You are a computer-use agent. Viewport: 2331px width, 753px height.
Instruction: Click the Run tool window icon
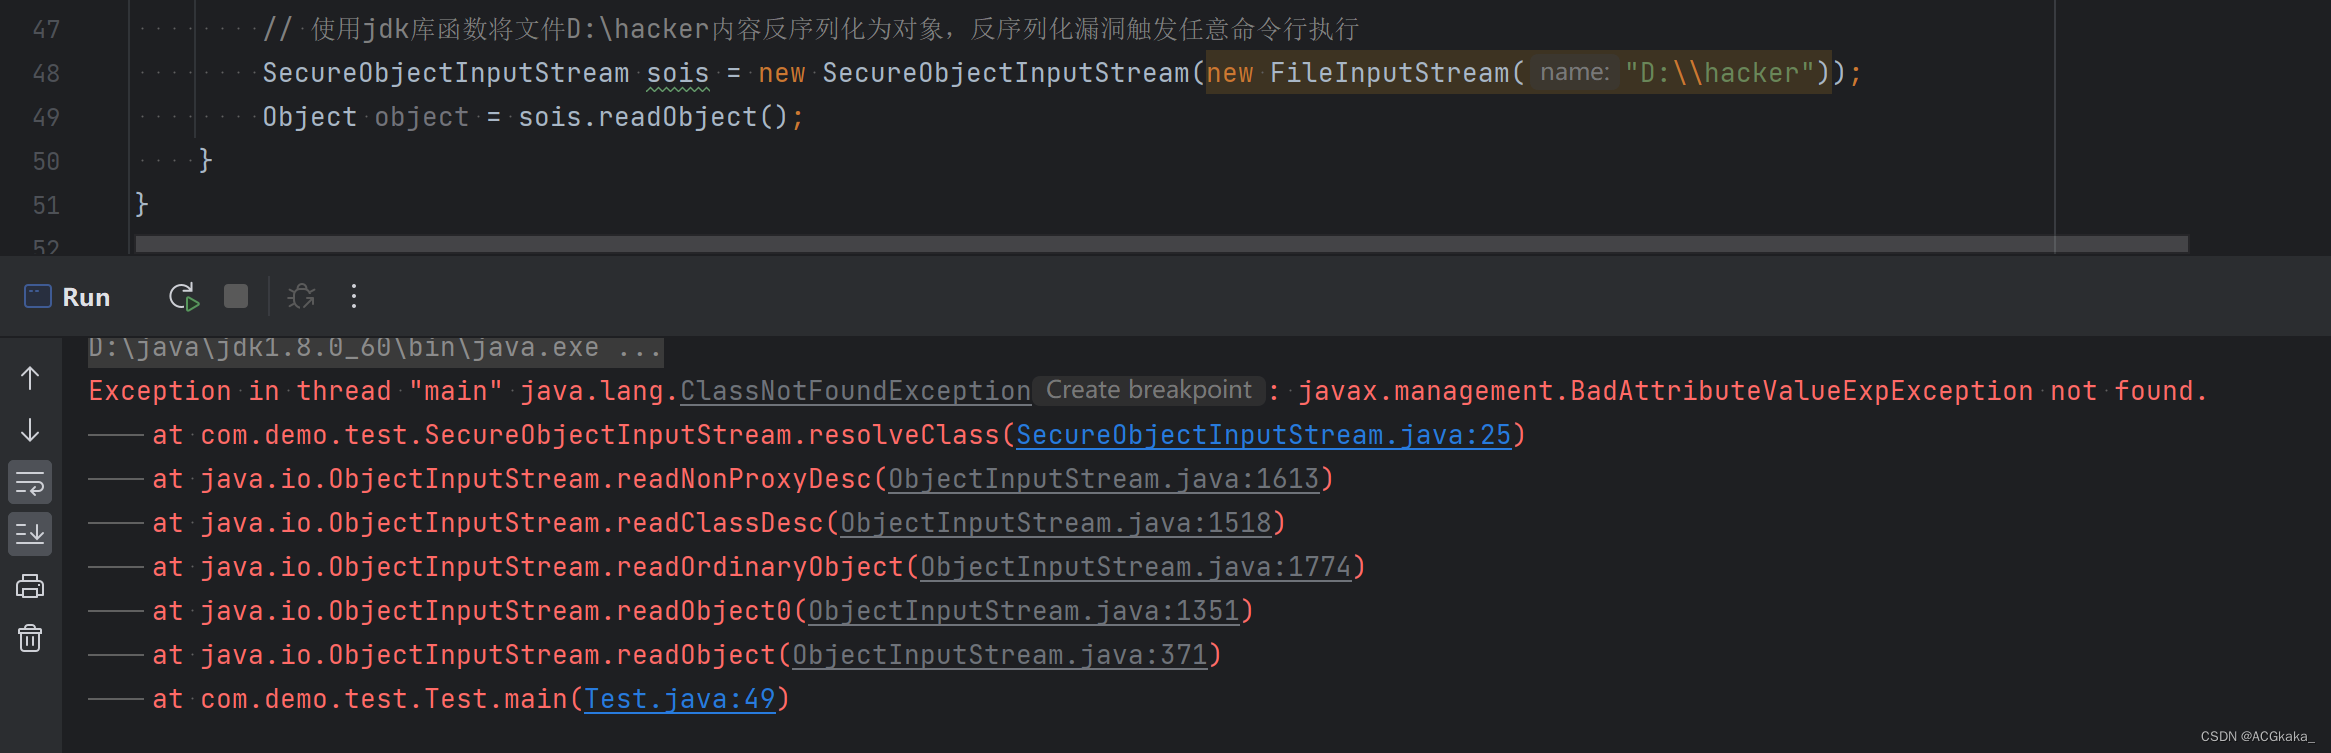pos(38,296)
